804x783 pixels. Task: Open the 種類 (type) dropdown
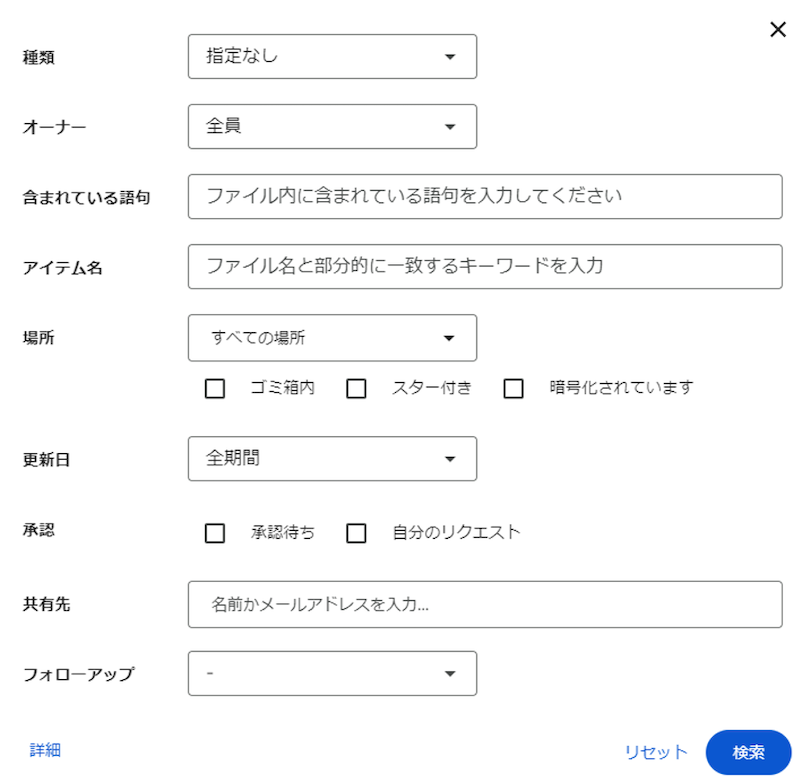pos(332,56)
